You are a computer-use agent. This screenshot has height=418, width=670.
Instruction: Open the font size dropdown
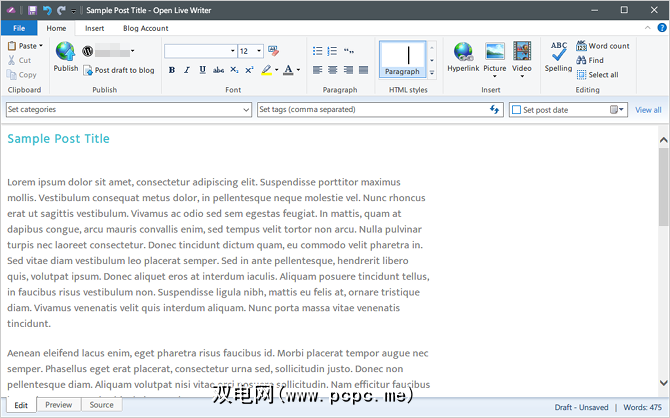(x=259, y=51)
